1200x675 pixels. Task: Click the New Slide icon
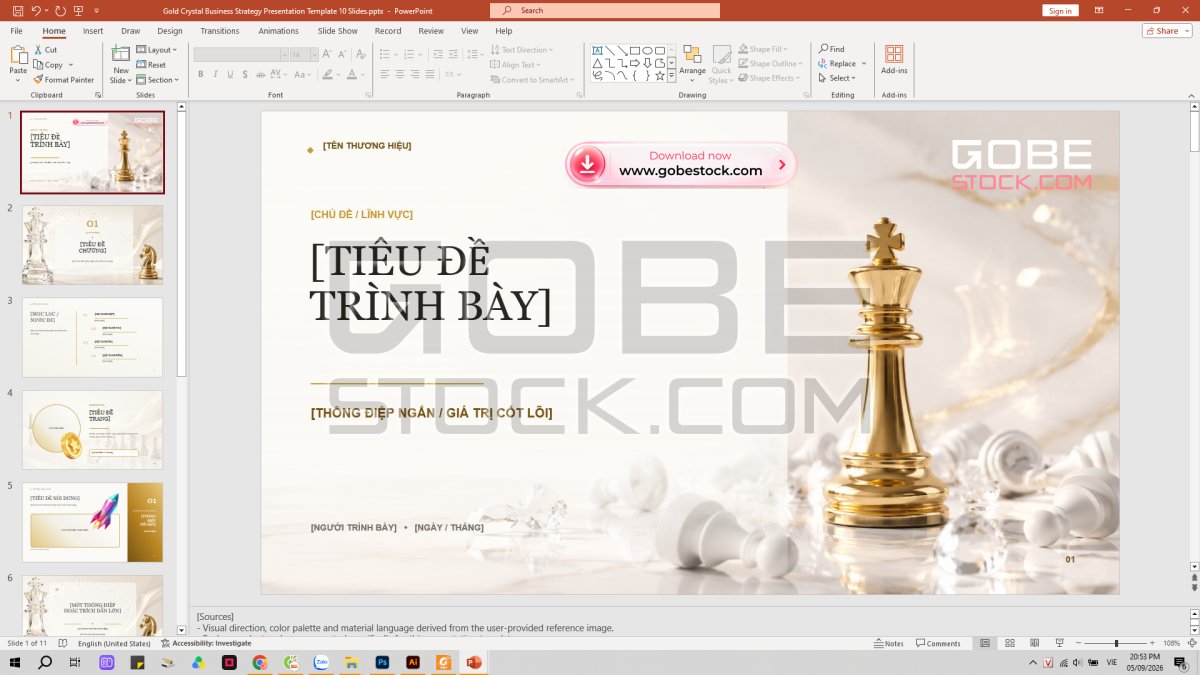(121, 54)
